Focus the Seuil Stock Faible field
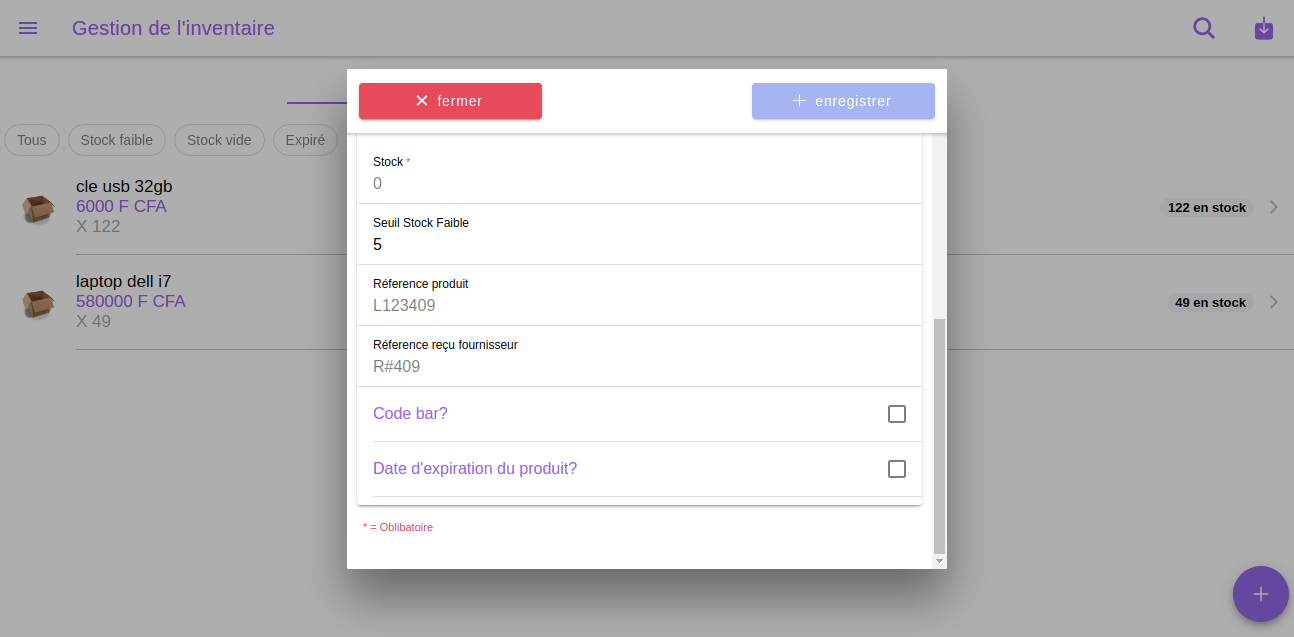The image size is (1294, 637). [x=639, y=235]
